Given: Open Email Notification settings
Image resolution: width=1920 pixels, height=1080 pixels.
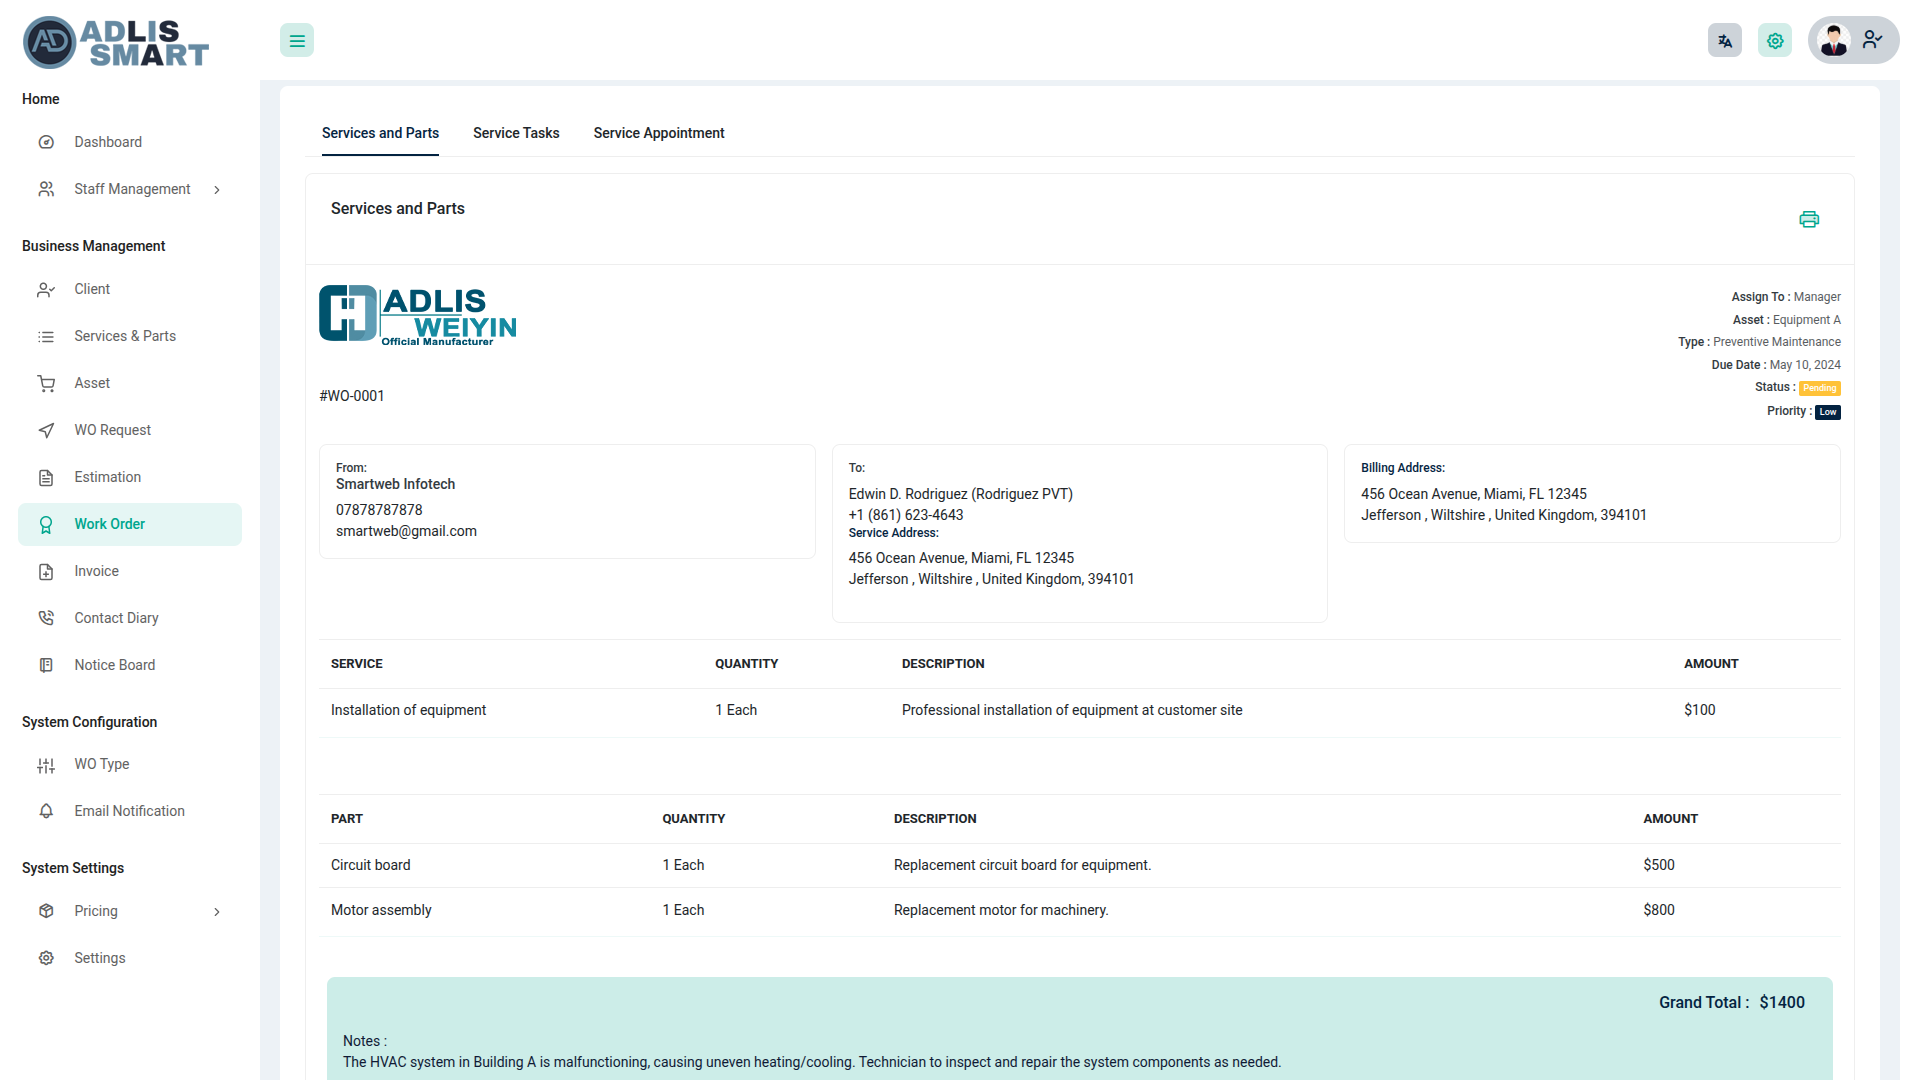Looking at the screenshot, I should click(x=129, y=811).
